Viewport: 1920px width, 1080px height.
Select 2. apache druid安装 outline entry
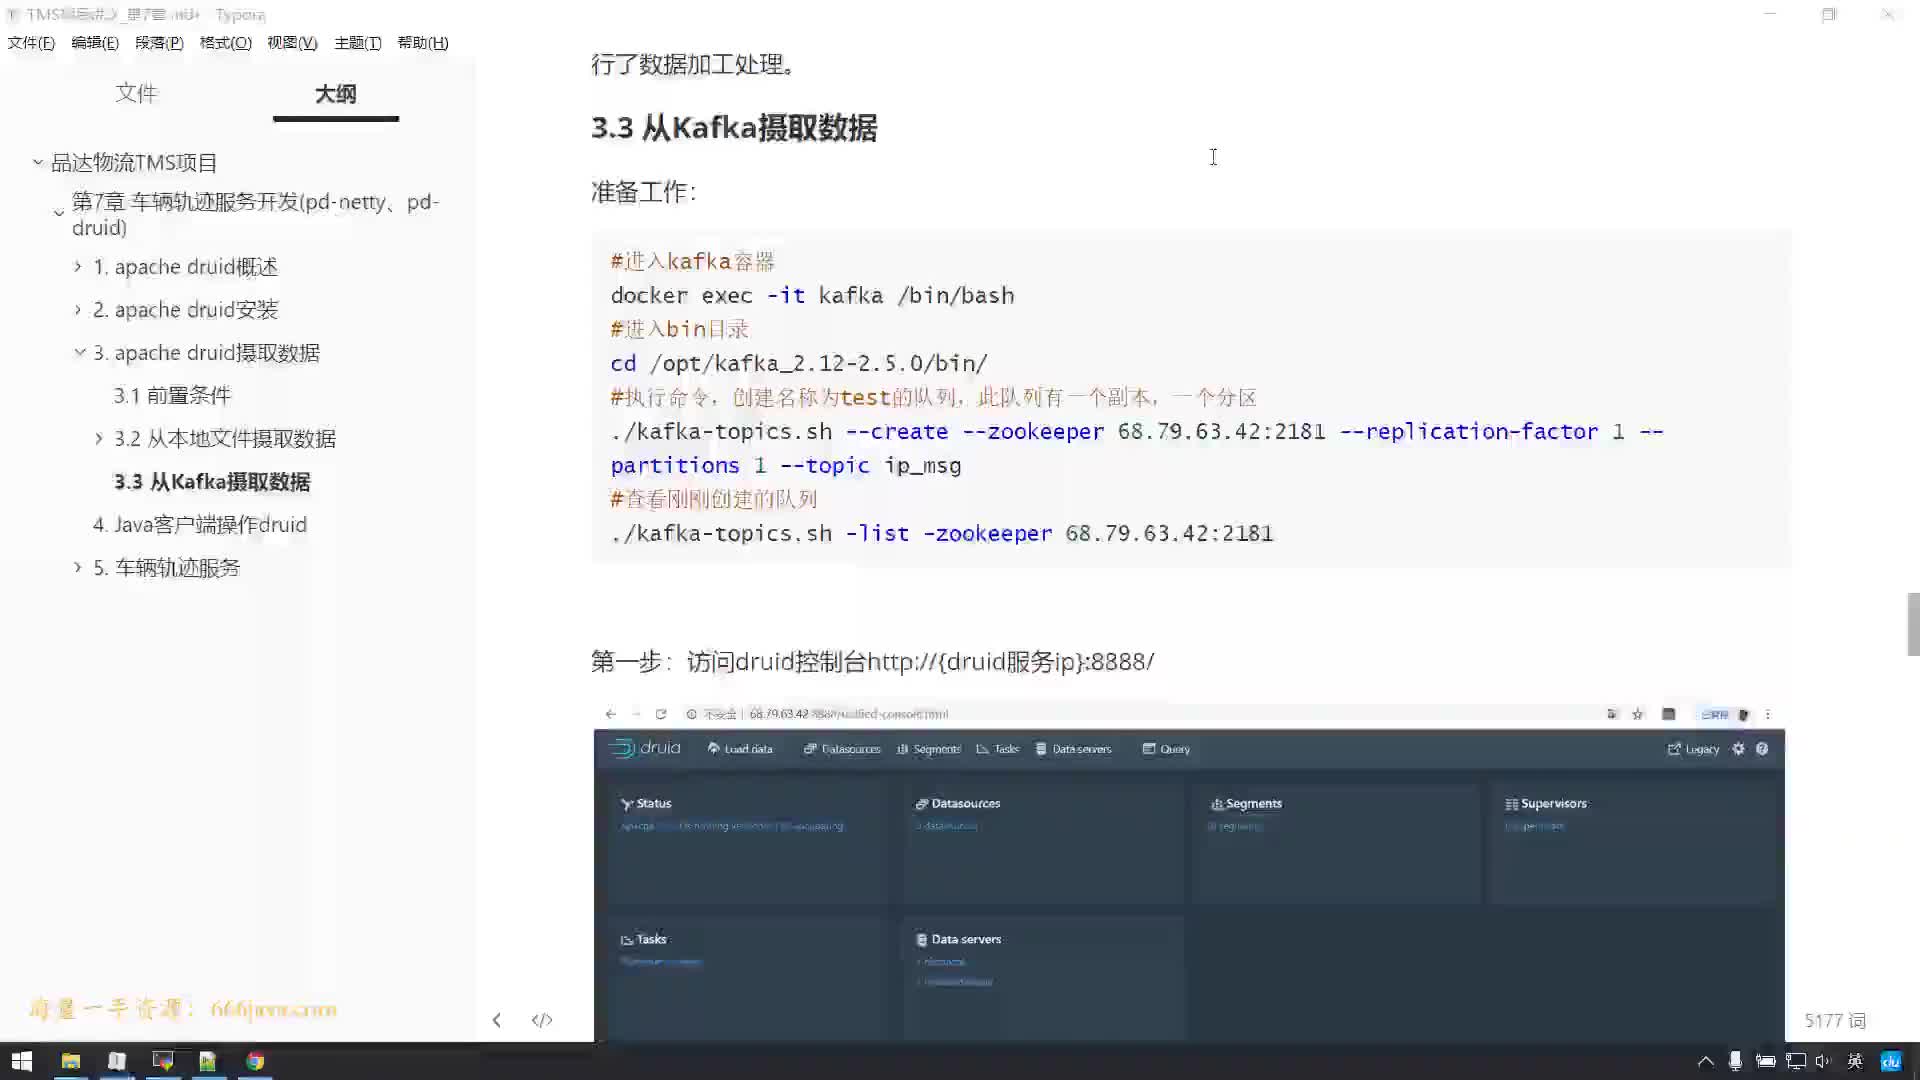coord(186,309)
